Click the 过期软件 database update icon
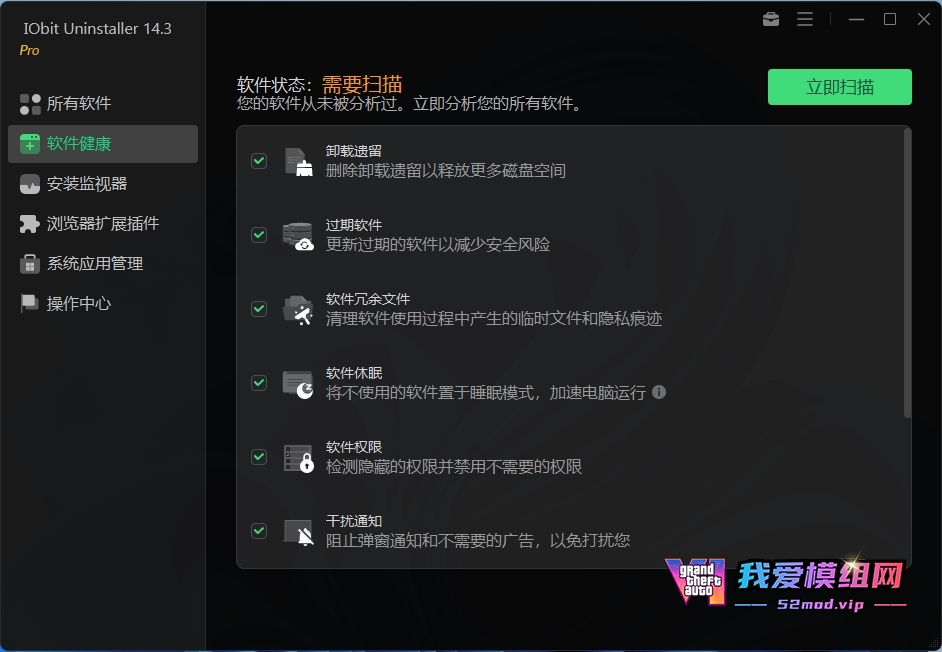The height and width of the screenshot is (652, 942). (x=299, y=236)
